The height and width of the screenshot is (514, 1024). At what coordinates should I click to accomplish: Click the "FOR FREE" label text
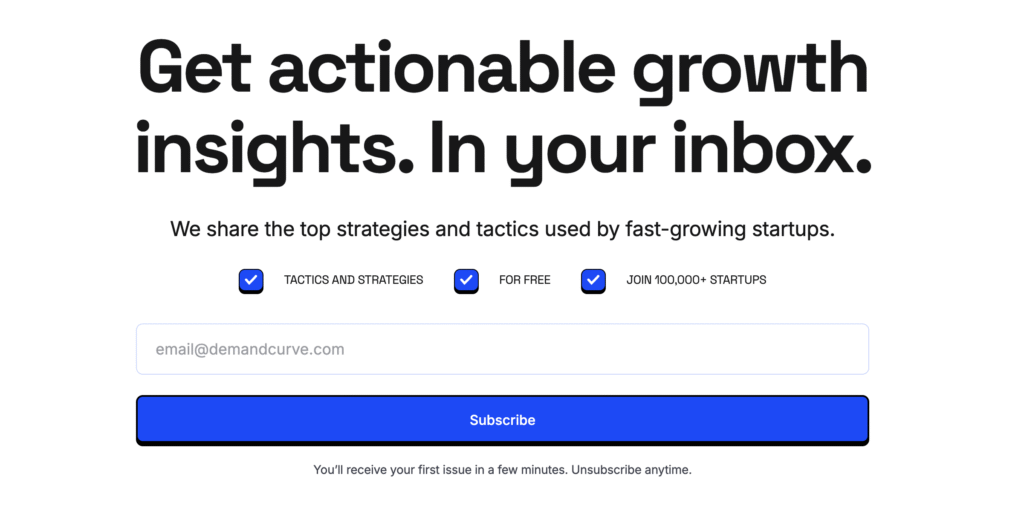[x=524, y=280]
